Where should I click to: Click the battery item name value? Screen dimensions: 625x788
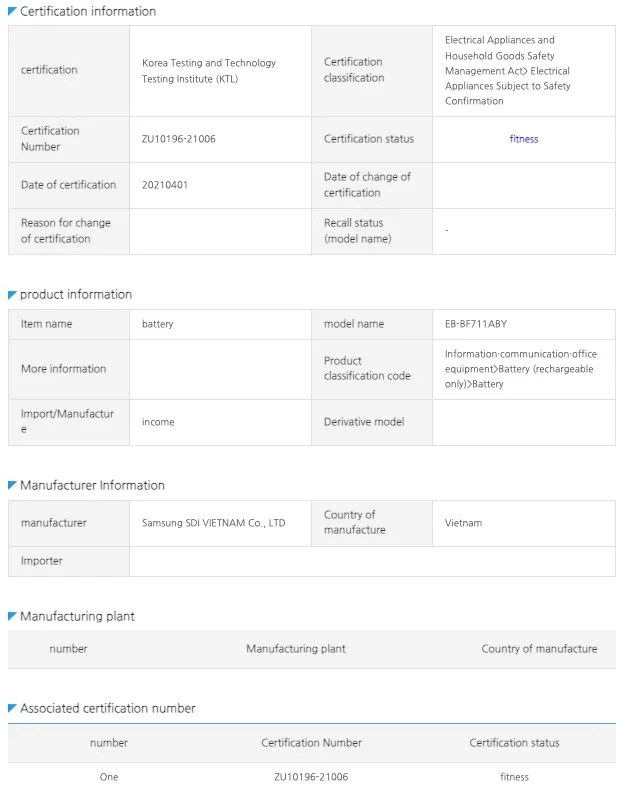coord(157,324)
